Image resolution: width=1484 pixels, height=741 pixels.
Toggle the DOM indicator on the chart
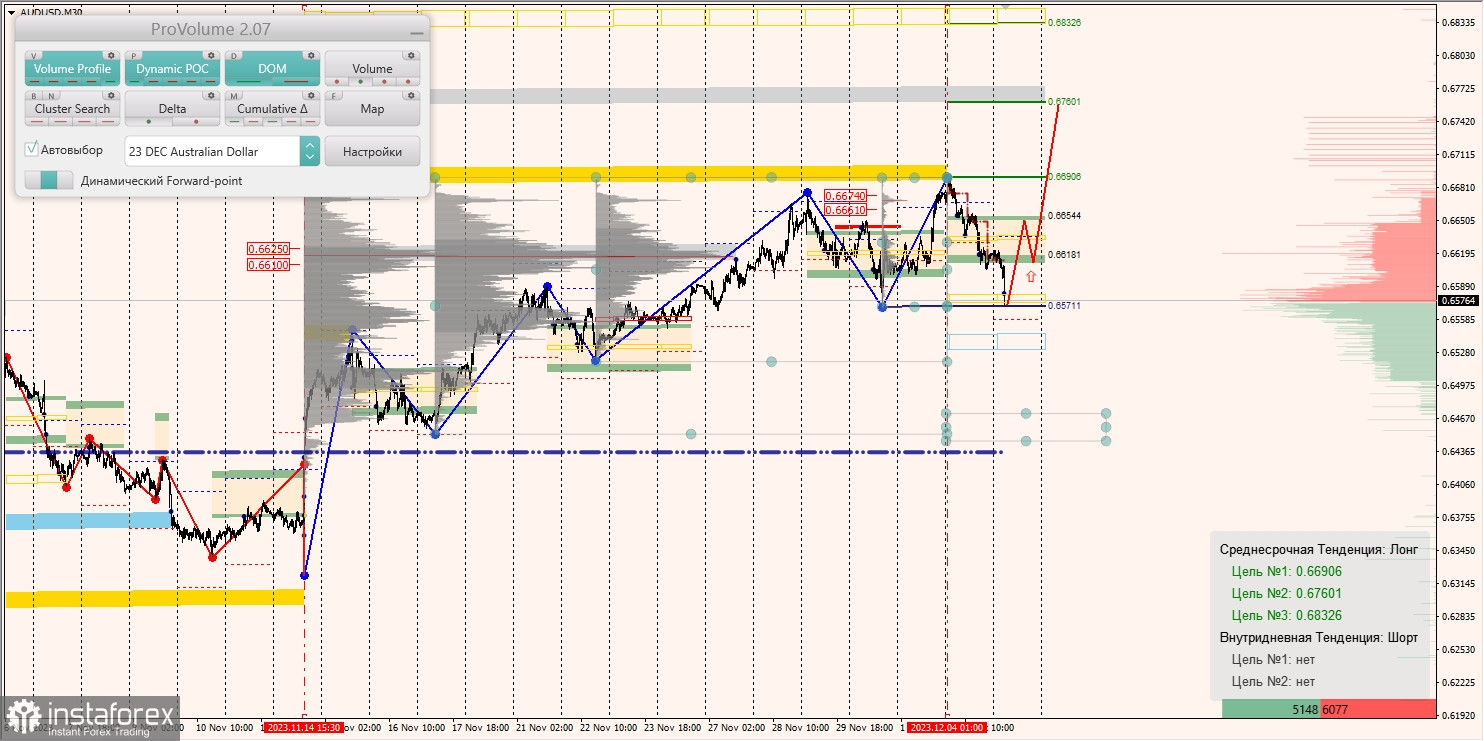tap(272, 69)
